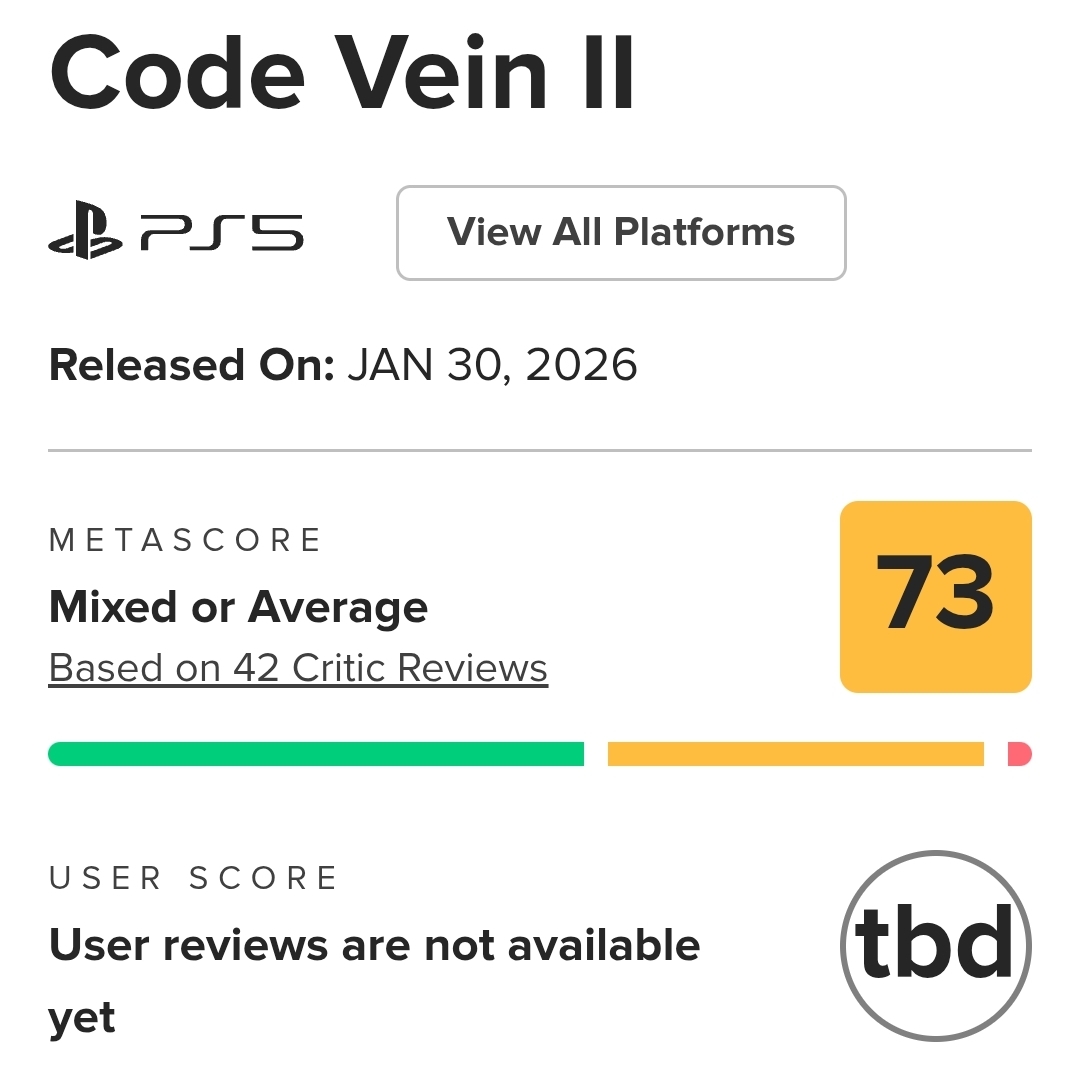Click the horizontal divider above Metascore

(540, 451)
